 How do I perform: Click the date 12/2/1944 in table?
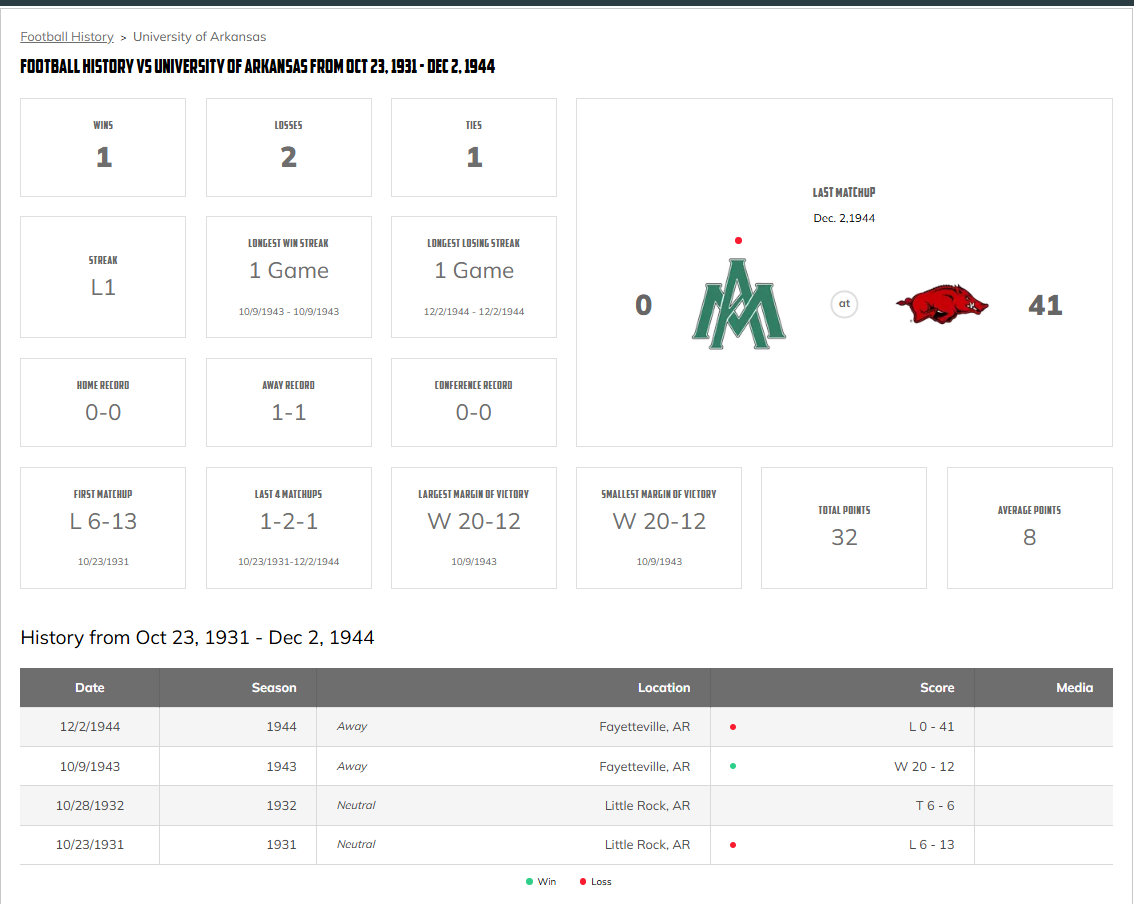[x=90, y=727]
